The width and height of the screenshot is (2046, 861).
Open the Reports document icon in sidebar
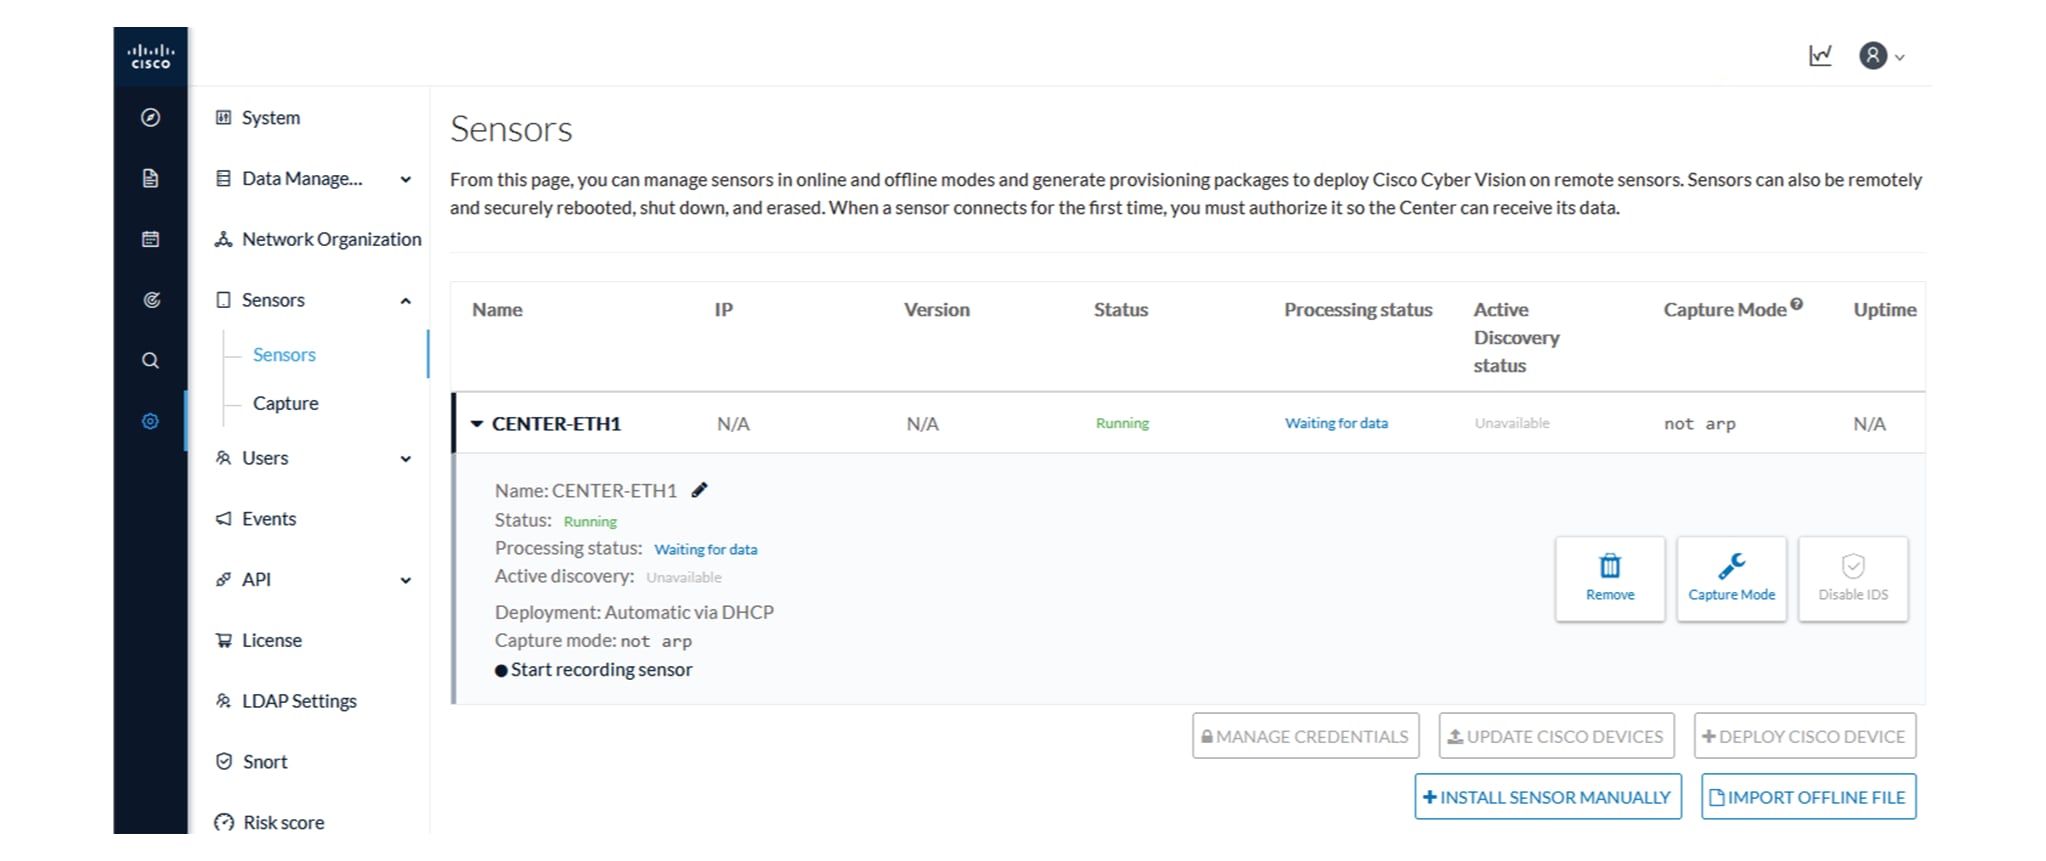pyautogui.click(x=150, y=178)
